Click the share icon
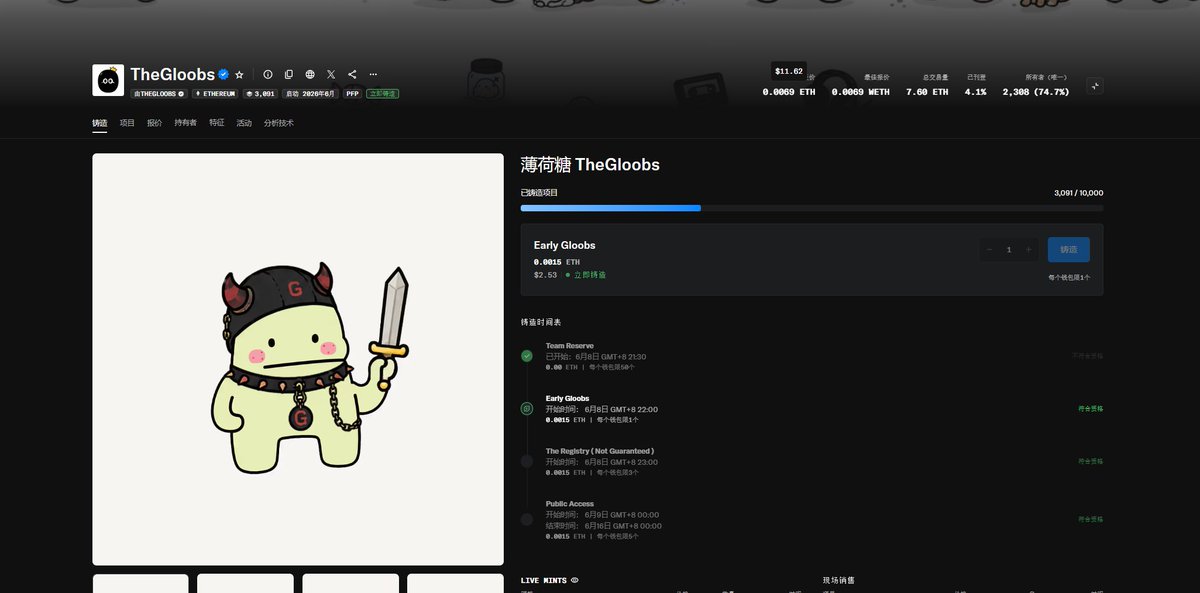 tap(352, 74)
